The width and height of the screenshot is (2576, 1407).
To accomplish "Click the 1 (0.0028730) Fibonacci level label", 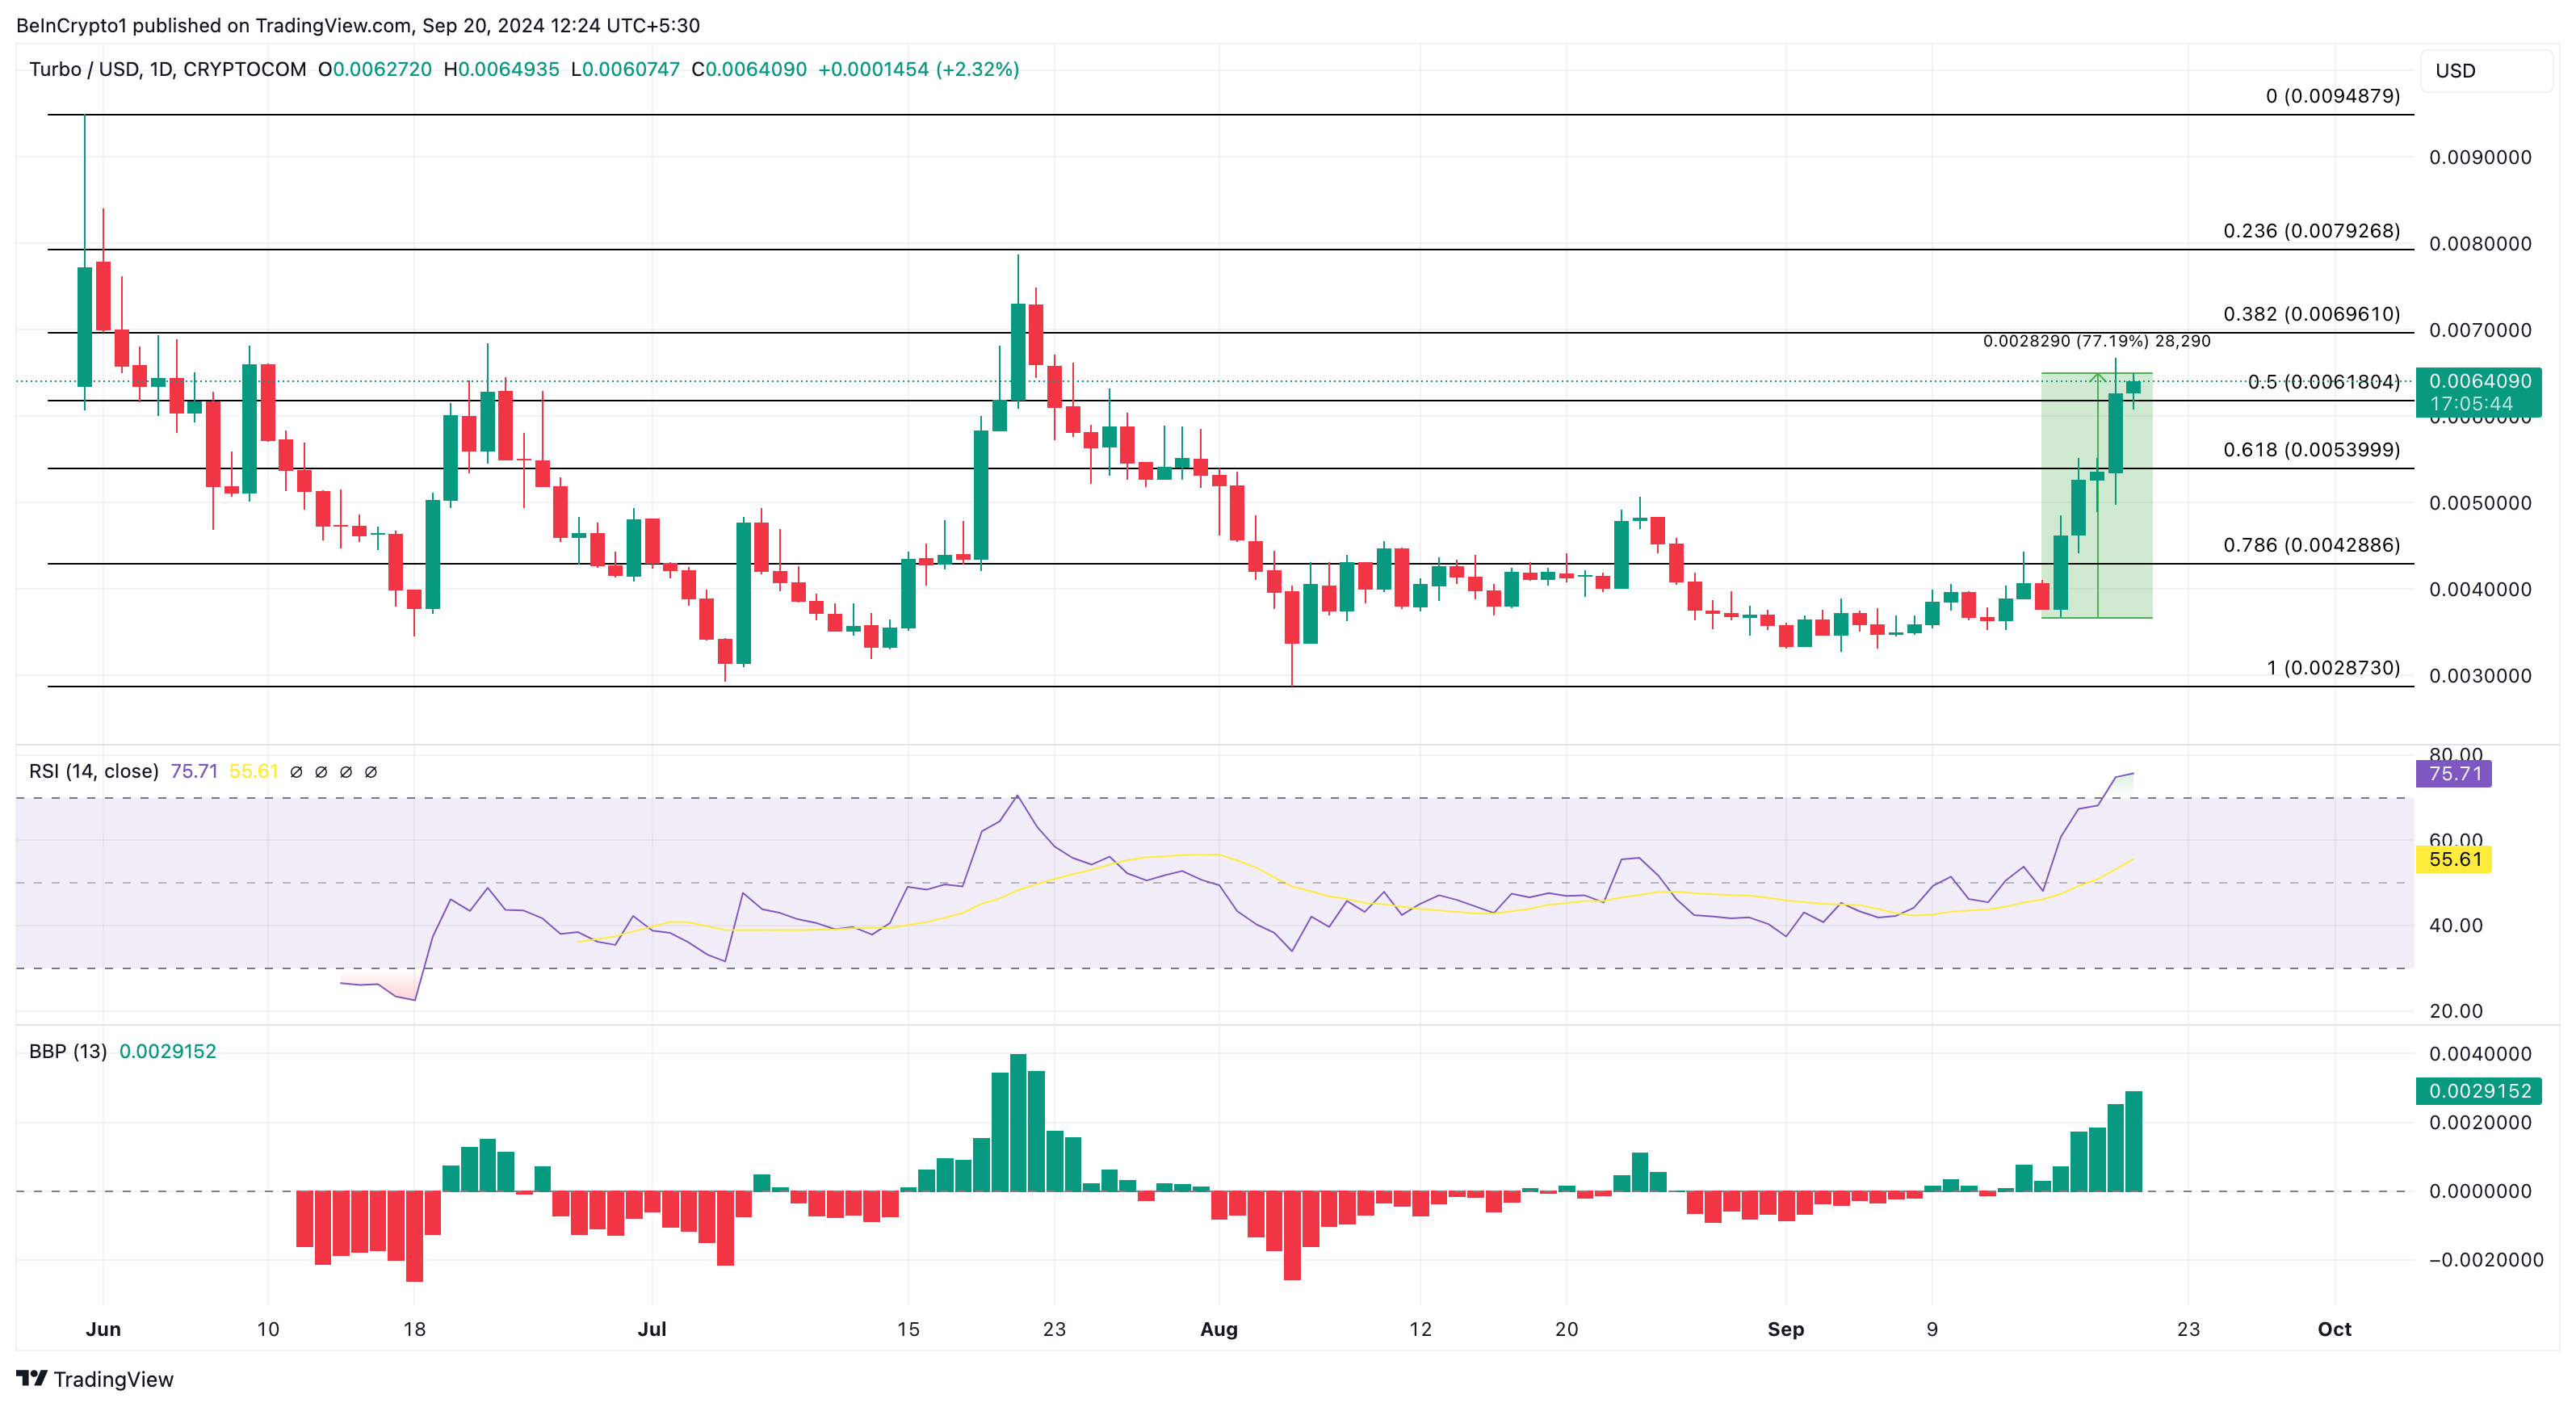I will [x=2332, y=667].
